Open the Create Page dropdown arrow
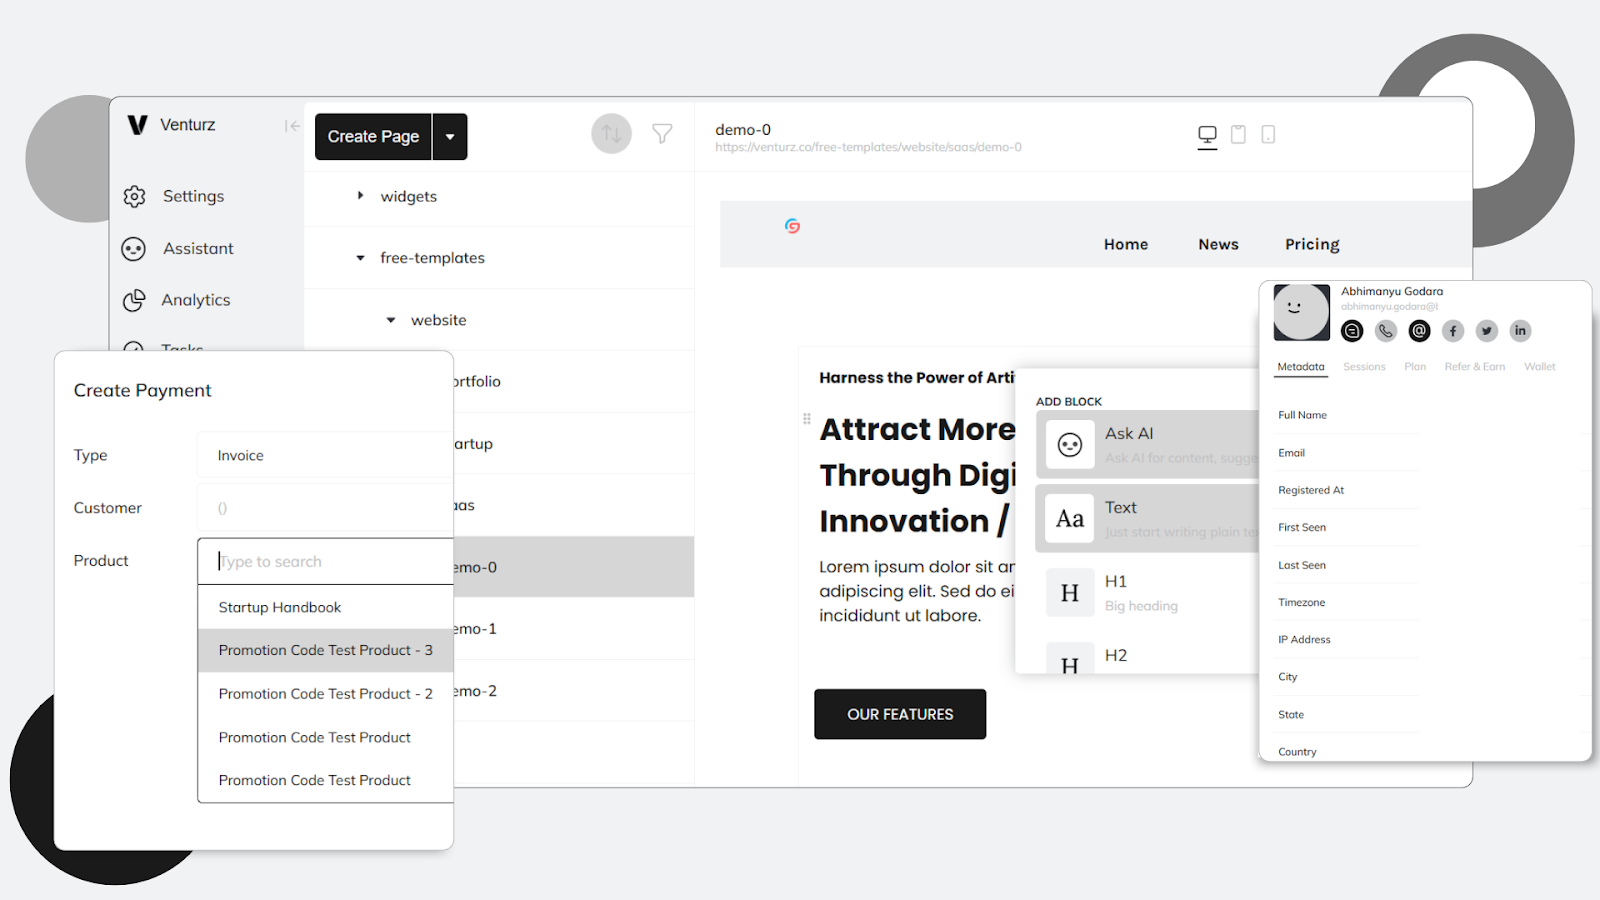1600x900 pixels. pos(449,136)
